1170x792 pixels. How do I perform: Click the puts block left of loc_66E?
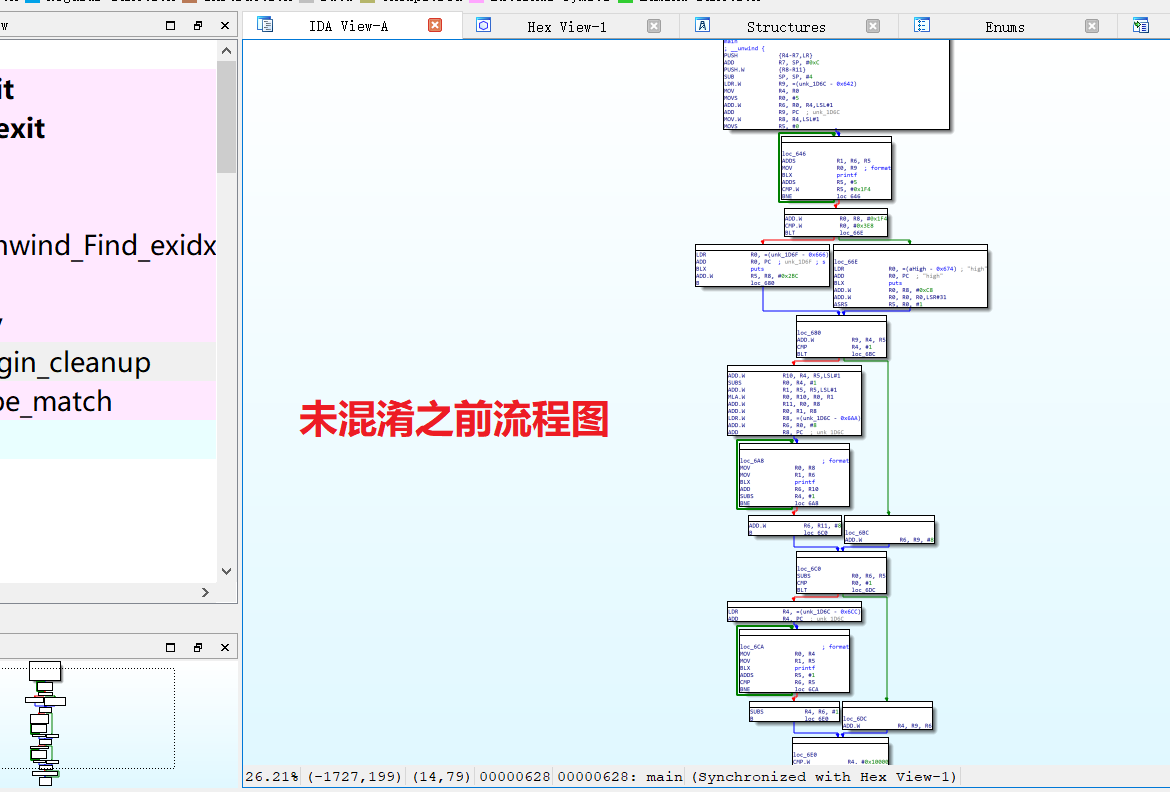[x=763, y=266]
